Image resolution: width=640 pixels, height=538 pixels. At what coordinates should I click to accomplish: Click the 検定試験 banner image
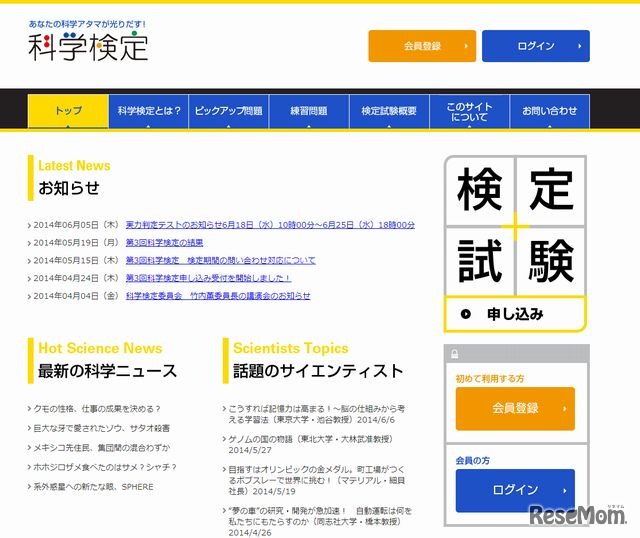pos(515,226)
